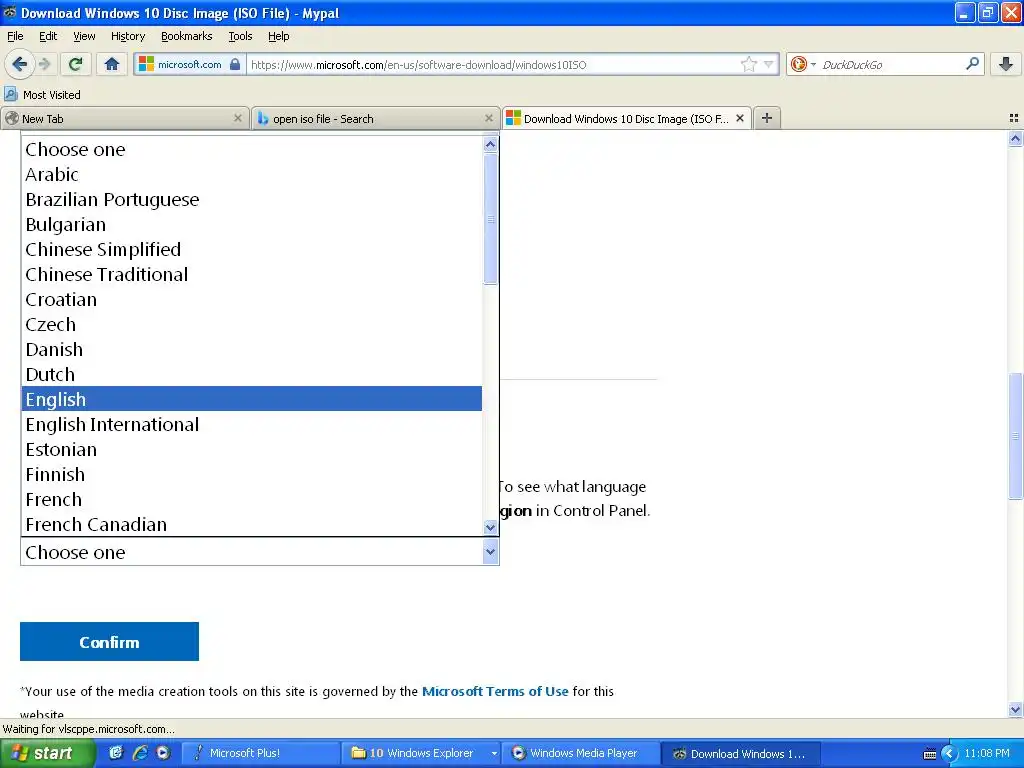This screenshot has height=768, width=1024.
Task: Switch to the New Tab tab
Action: point(124,118)
